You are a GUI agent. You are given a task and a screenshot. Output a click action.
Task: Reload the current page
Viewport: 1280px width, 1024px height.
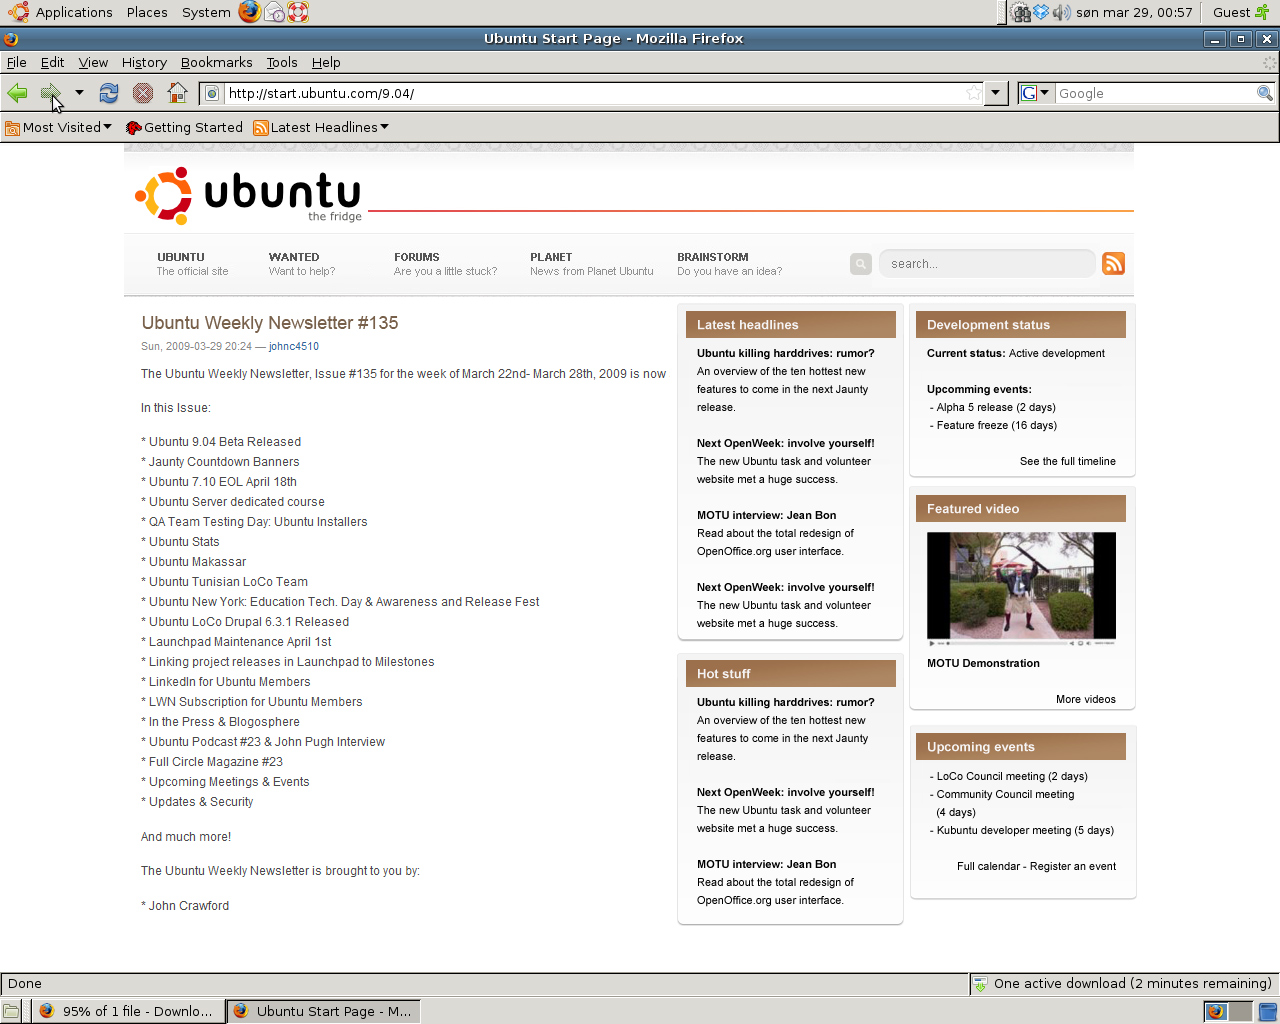point(109,93)
